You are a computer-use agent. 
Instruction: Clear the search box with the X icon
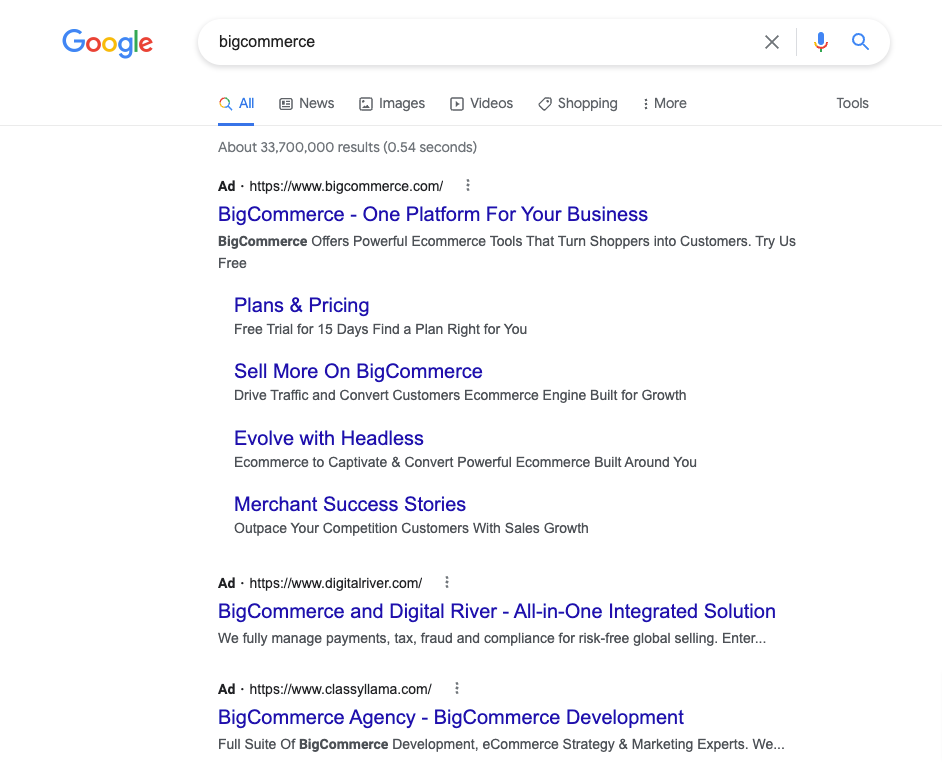click(x=771, y=42)
